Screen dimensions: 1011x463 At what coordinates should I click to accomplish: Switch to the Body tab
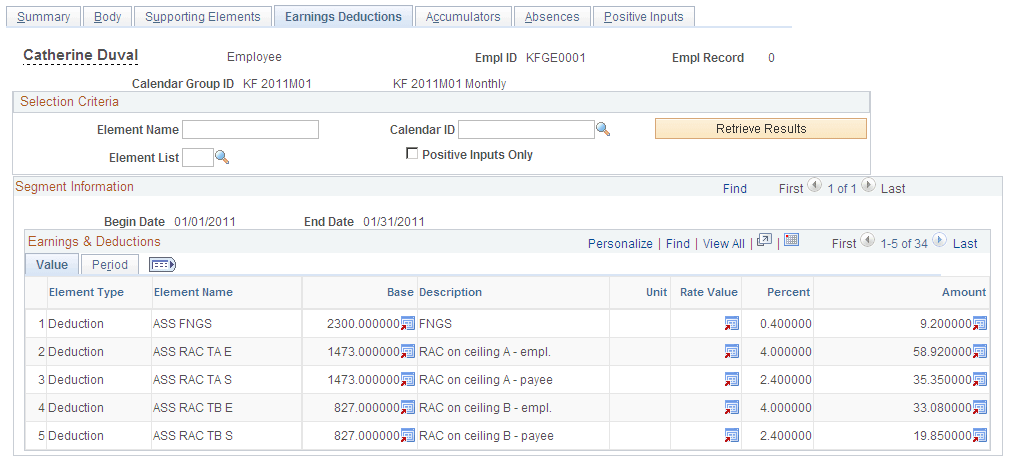[x=108, y=17]
